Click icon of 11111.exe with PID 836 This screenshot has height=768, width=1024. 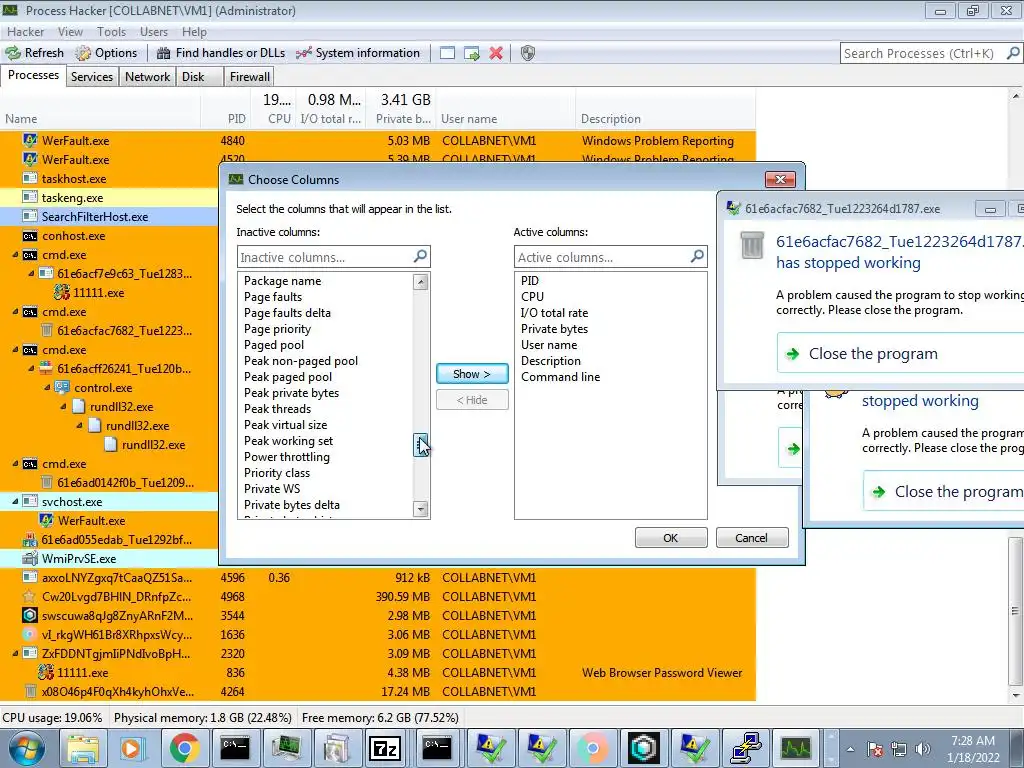46,672
